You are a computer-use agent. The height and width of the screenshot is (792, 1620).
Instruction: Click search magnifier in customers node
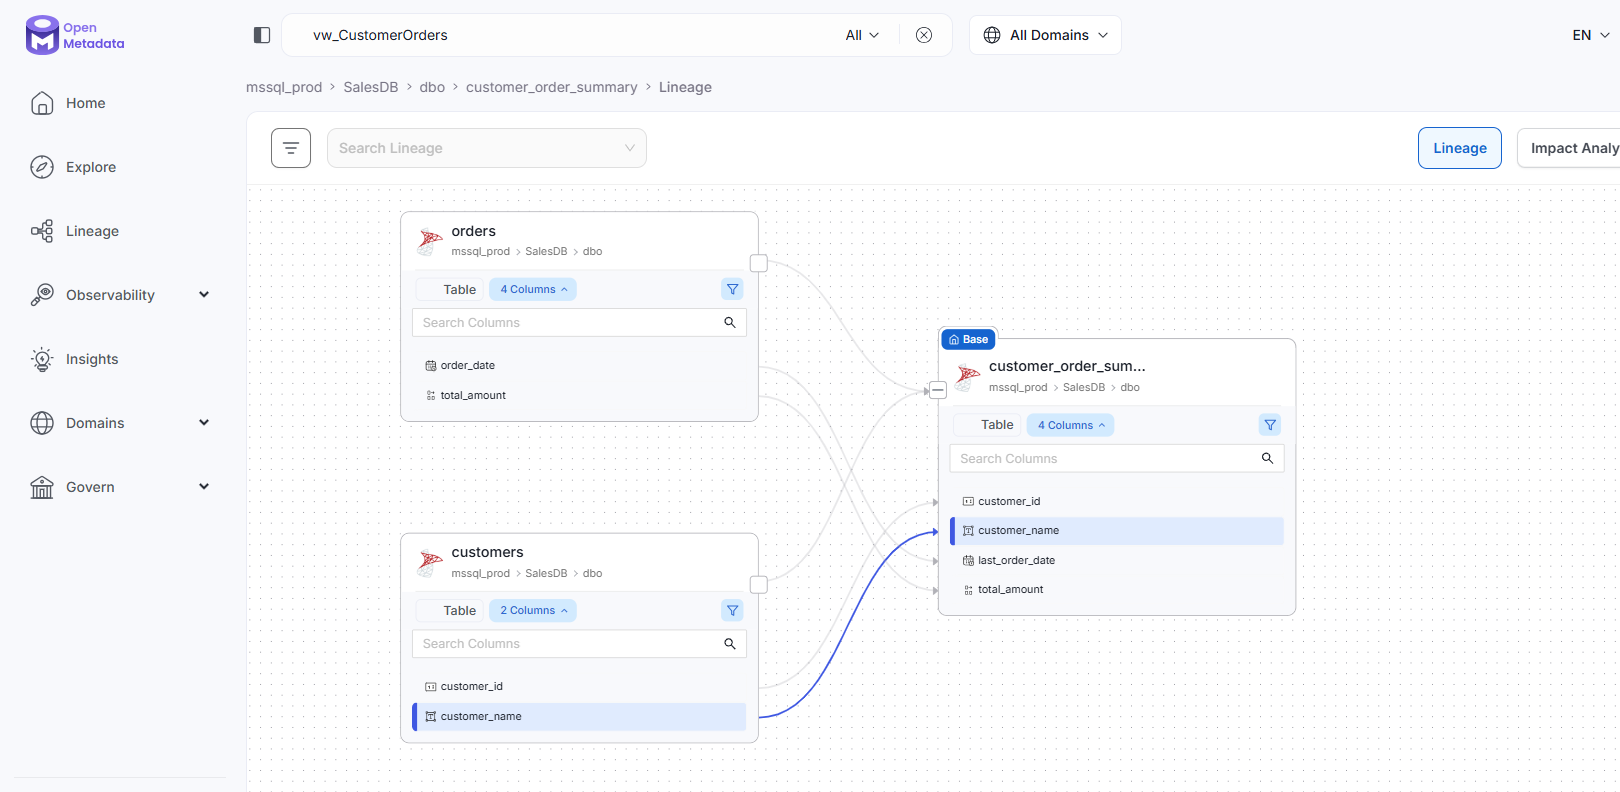point(730,644)
